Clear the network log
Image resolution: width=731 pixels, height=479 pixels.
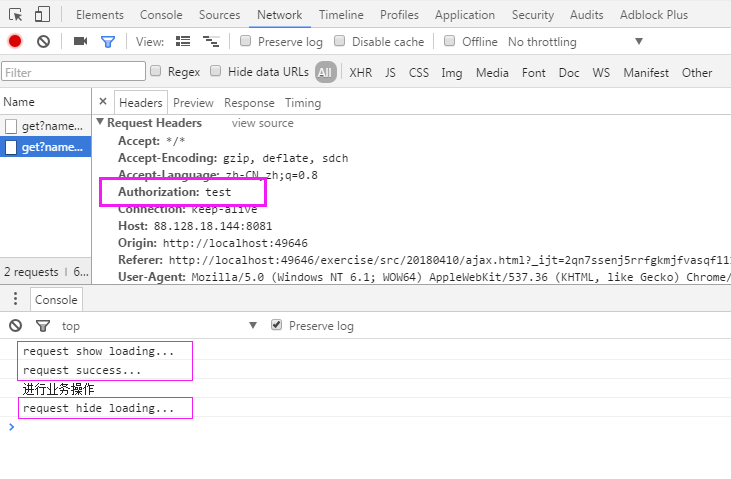click(43, 42)
